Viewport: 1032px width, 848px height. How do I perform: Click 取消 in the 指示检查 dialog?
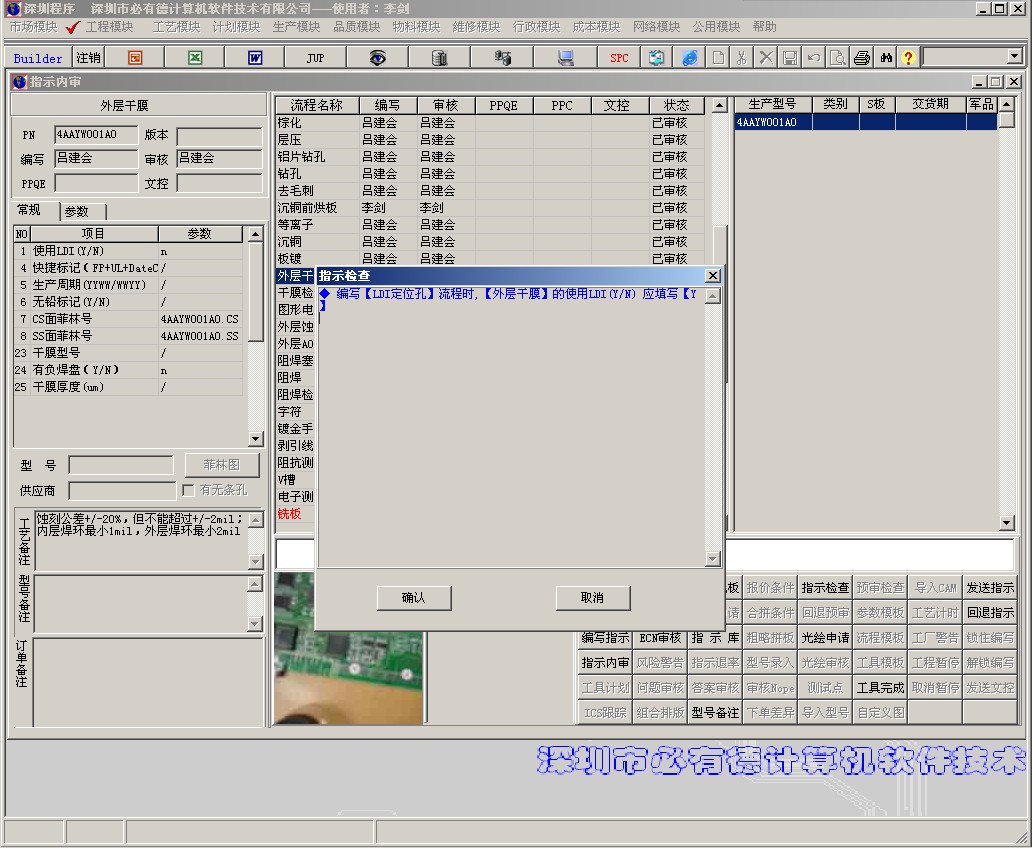(x=592, y=598)
